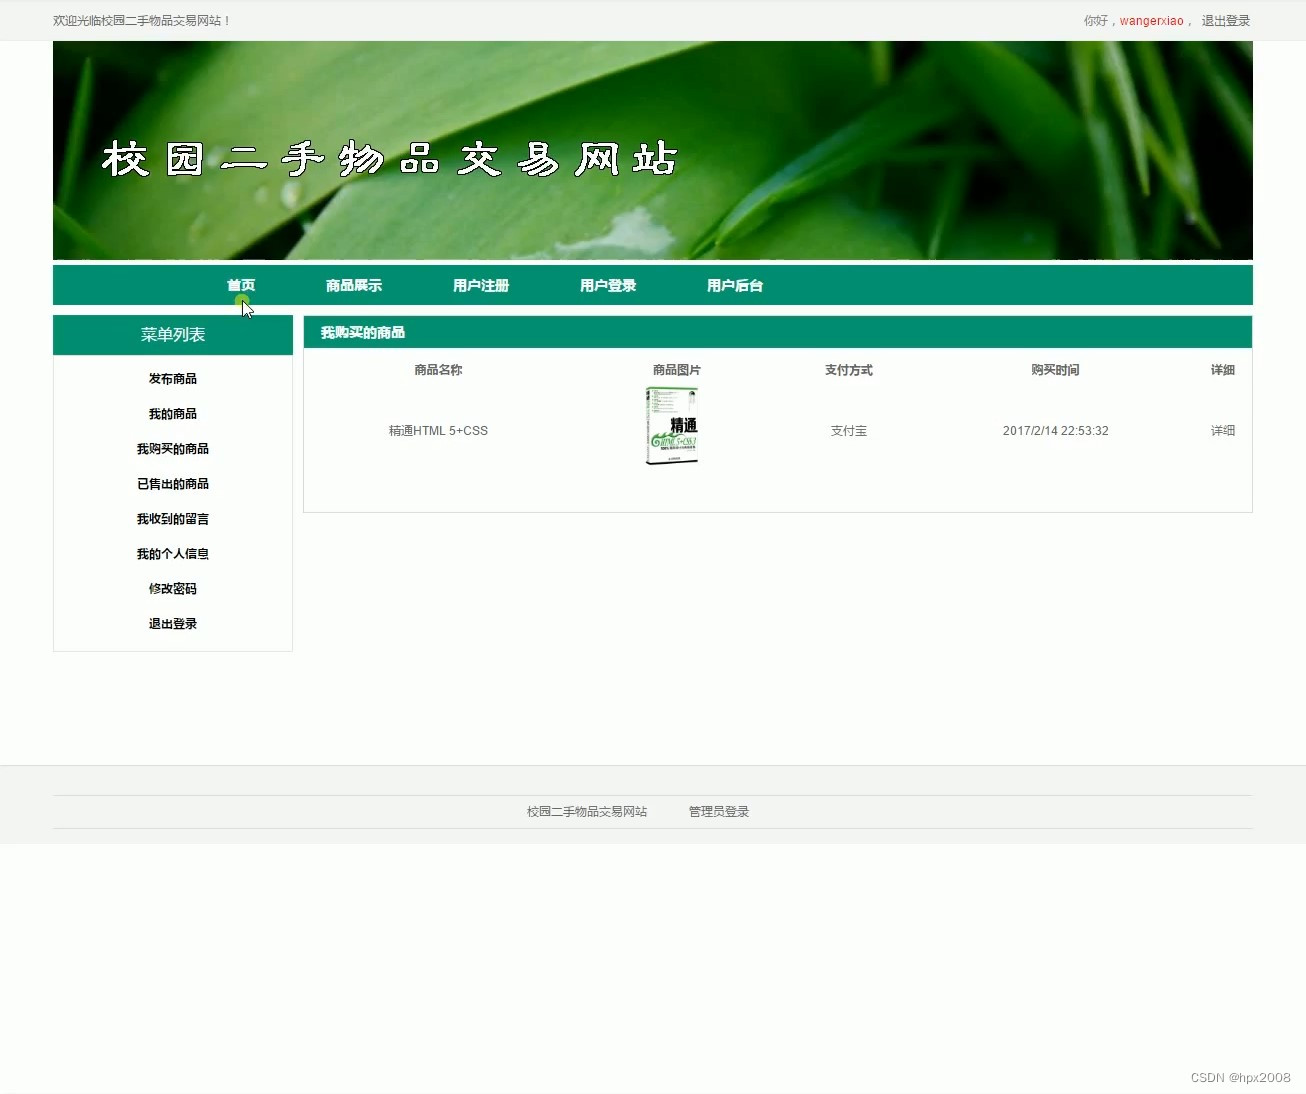This screenshot has height=1094, width=1306.
Task: Click the 支付宝 payment cell
Action: [849, 431]
